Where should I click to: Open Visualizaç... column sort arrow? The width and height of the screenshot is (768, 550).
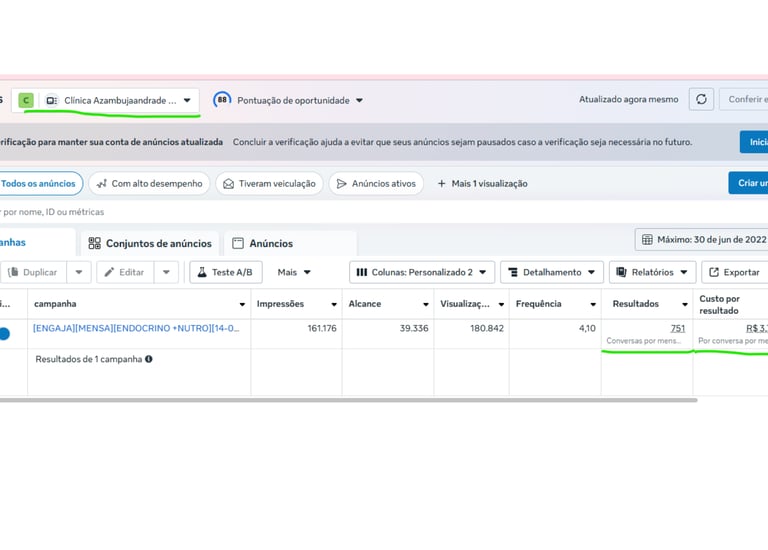pyautogui.click(x=501, y=304)
